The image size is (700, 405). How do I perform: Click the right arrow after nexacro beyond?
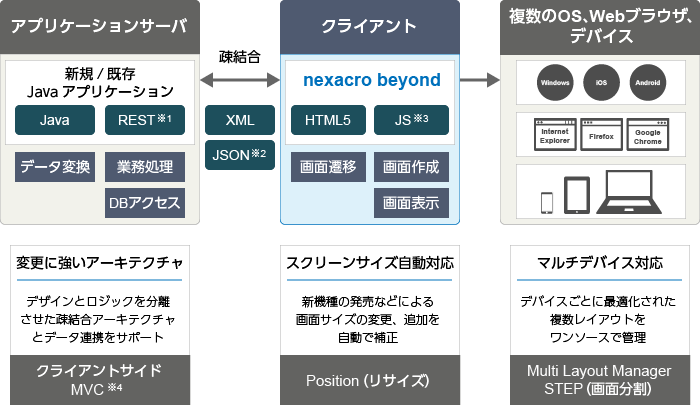coord(480,80)
